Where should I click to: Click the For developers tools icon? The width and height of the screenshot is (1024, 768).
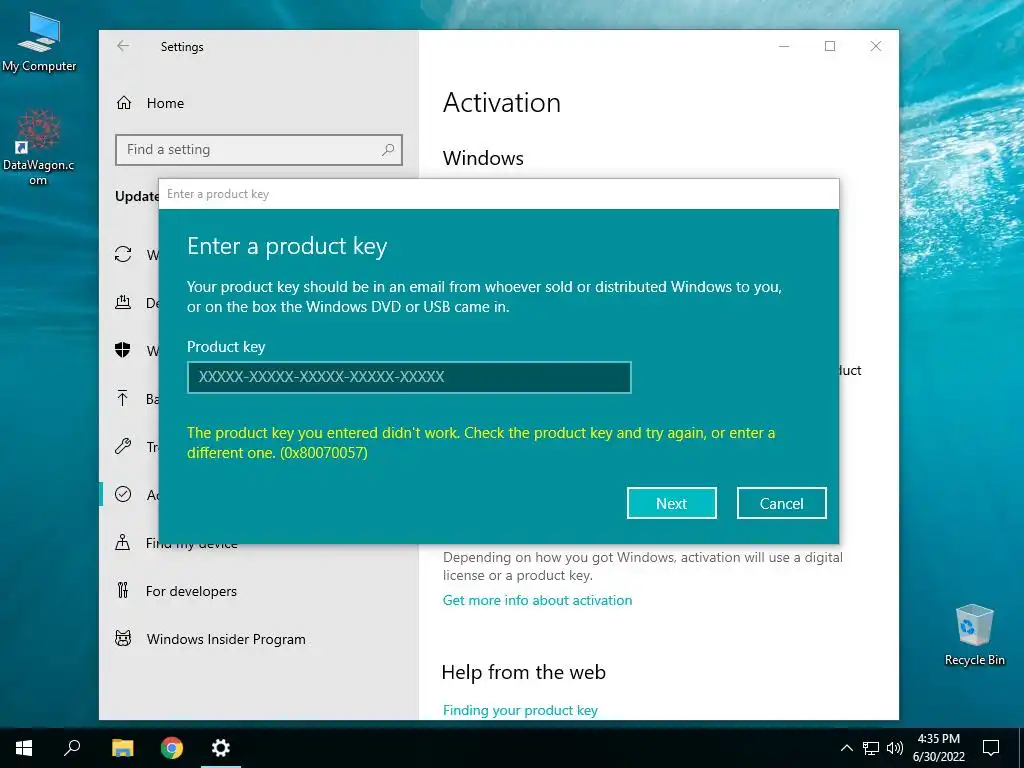coord(123,591)
